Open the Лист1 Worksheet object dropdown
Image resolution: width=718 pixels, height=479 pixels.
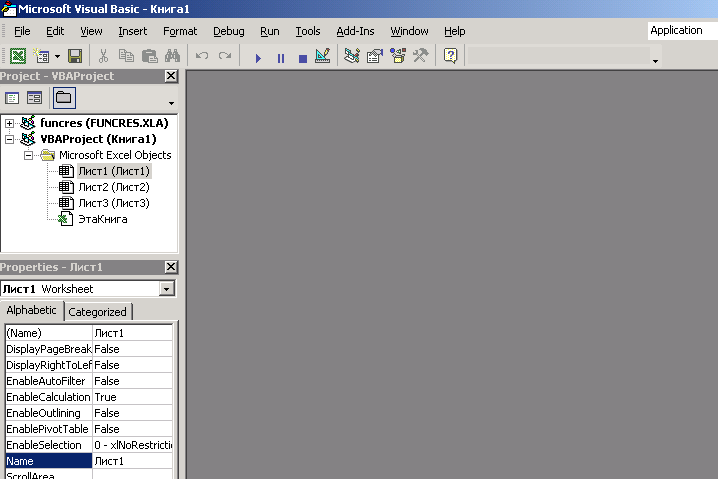[x=167, y=289]
